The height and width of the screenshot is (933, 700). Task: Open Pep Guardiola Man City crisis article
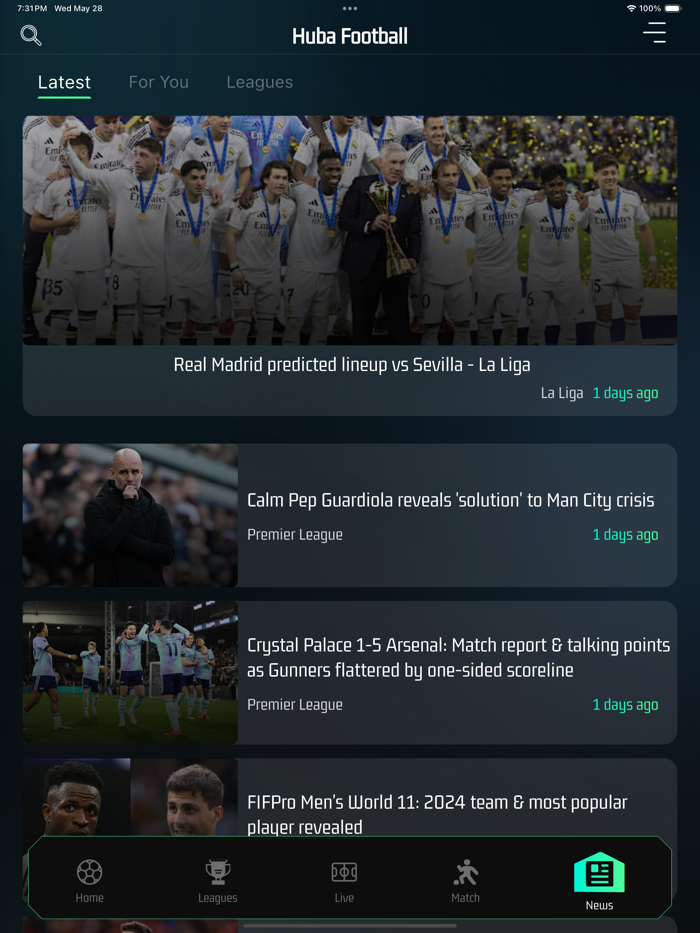(x=451, y=500)
